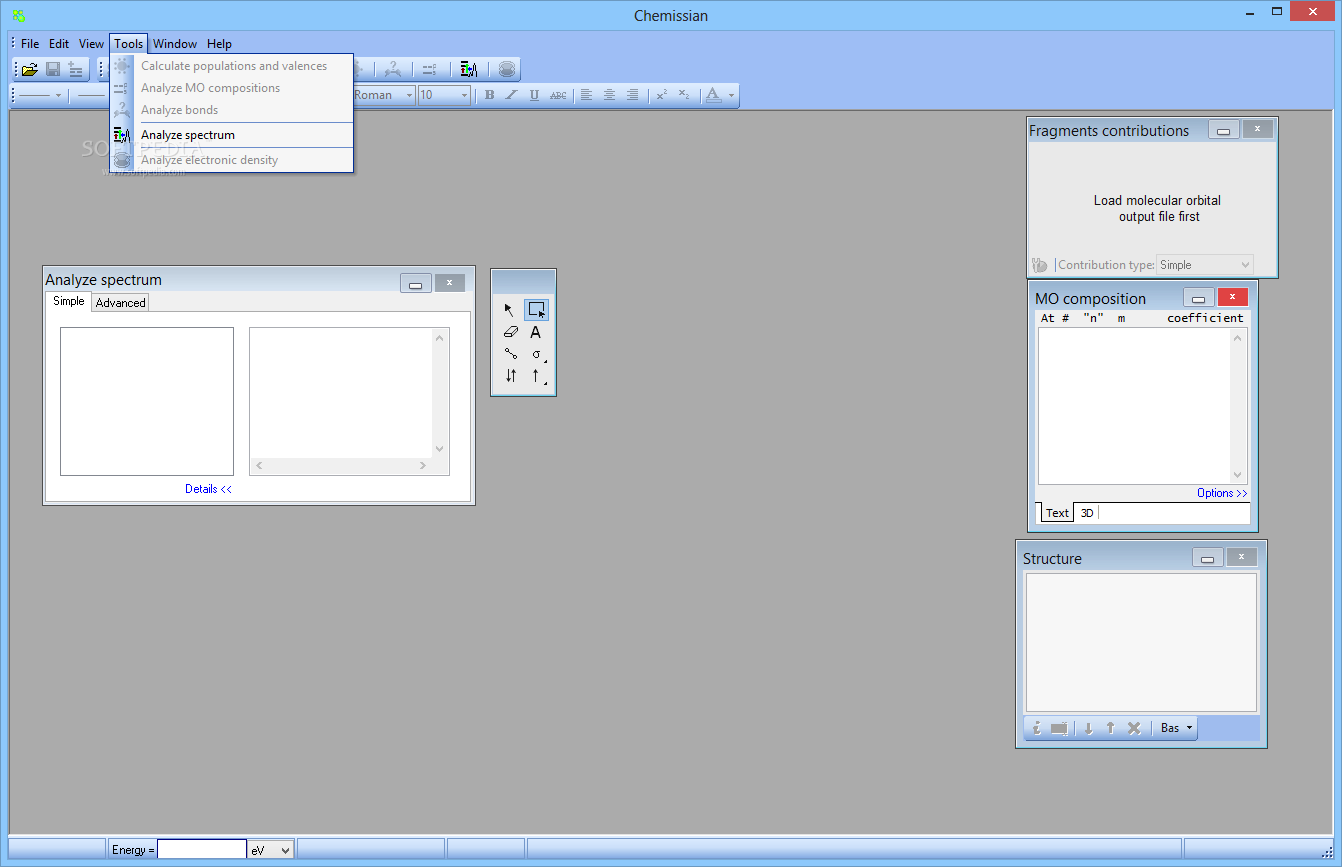Click the Energy input field
The height and width of the screenshot is (867, 1342).
tap(201, 850)
